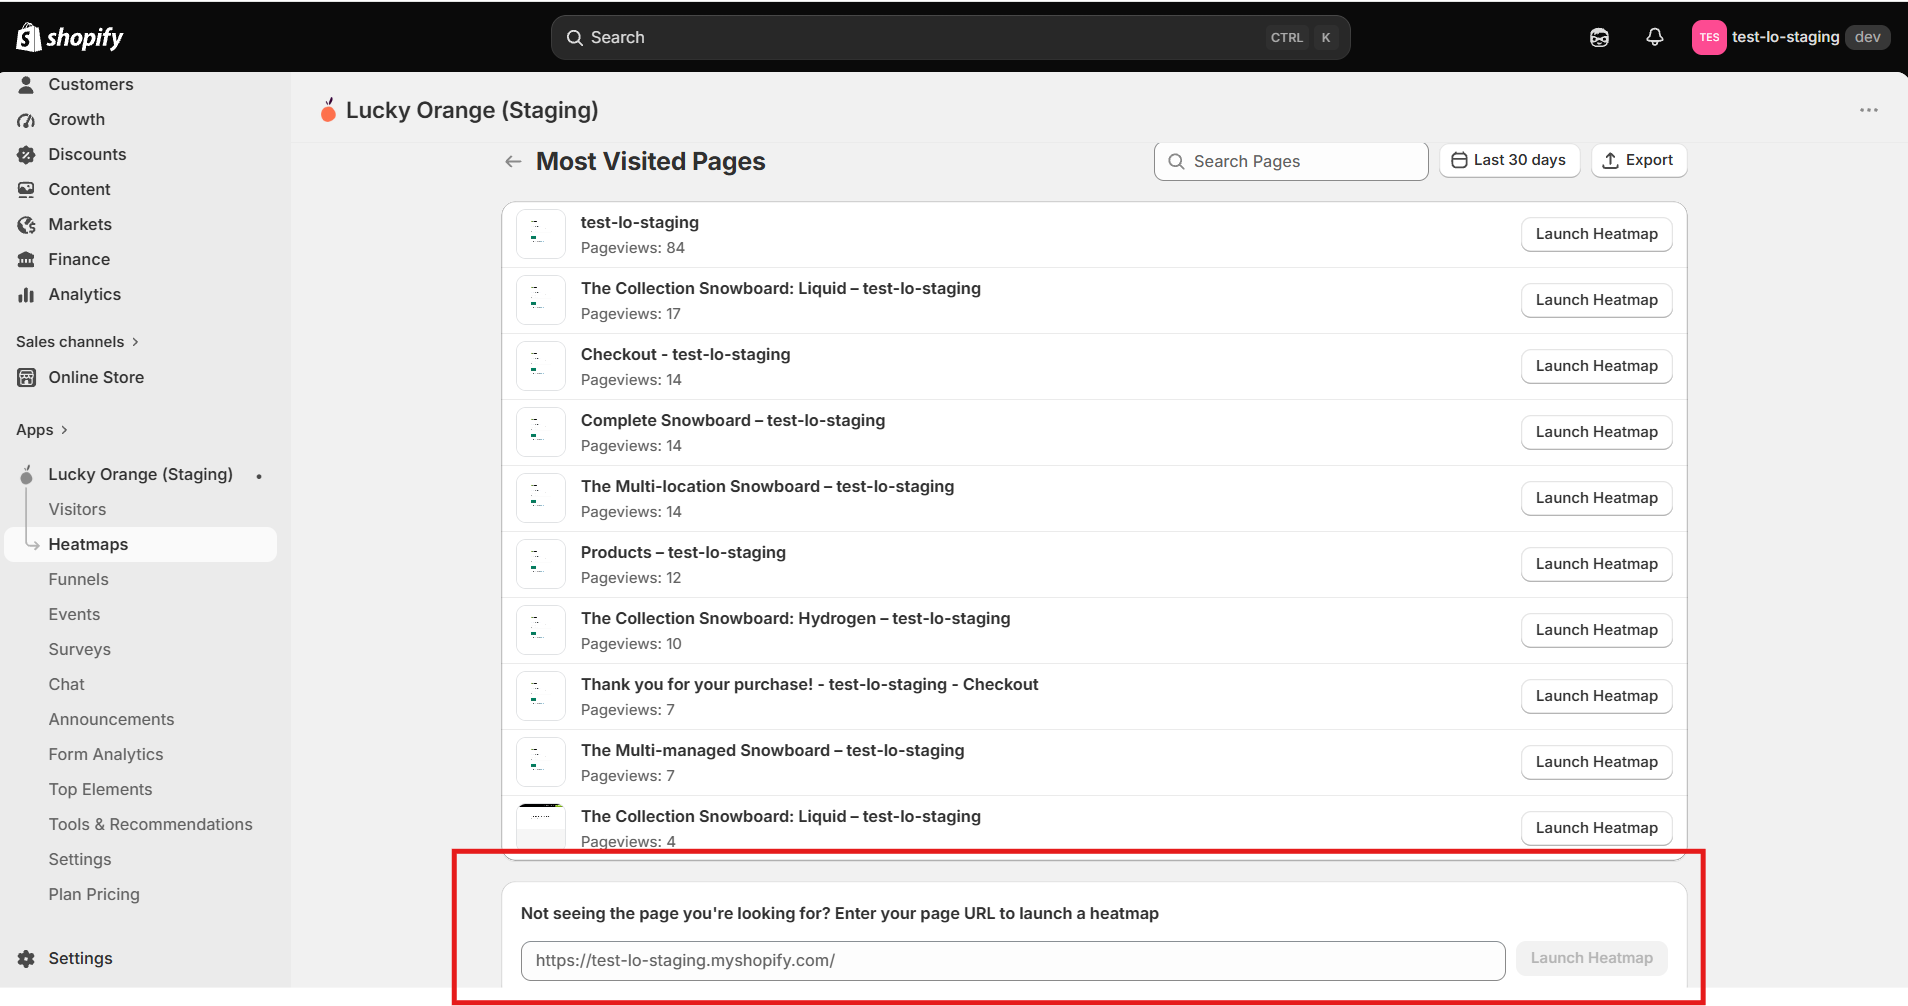Go to Events in the sidebar

pos(74,614)
